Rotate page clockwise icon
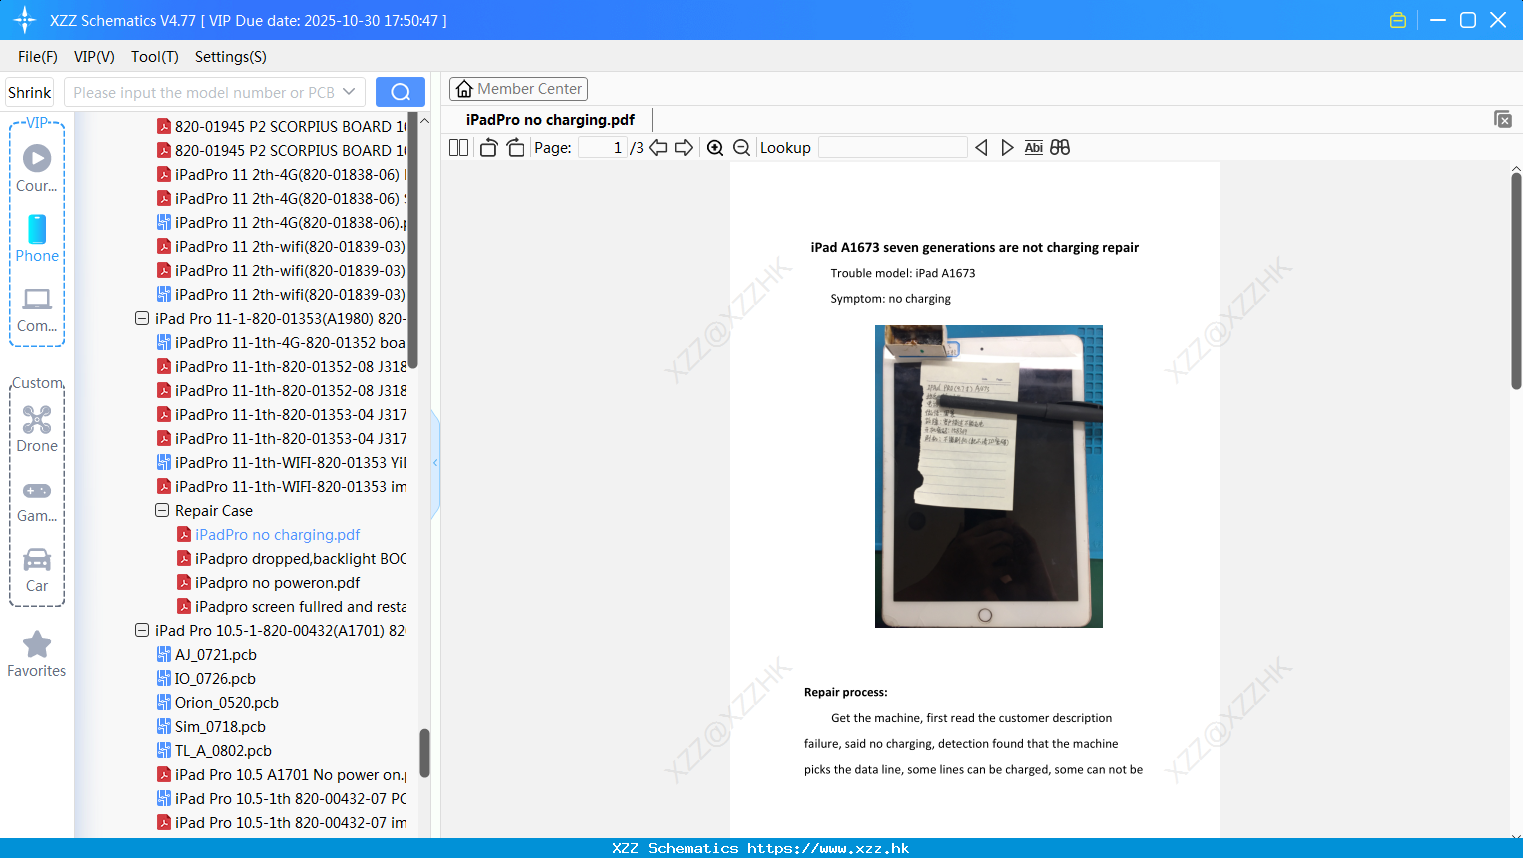Viewport: 1523px width, 858px height. click(x=515, y=147)
